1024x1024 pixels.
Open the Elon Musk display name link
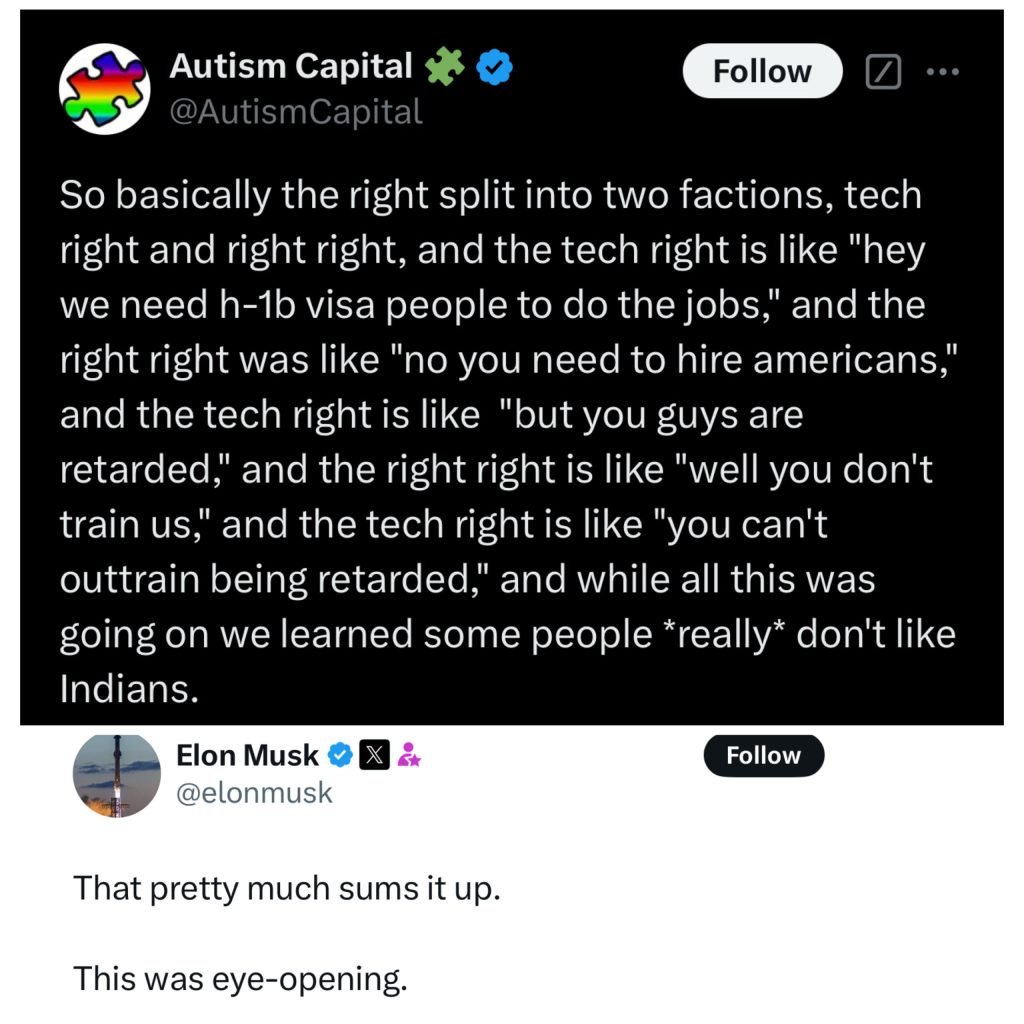247,756
